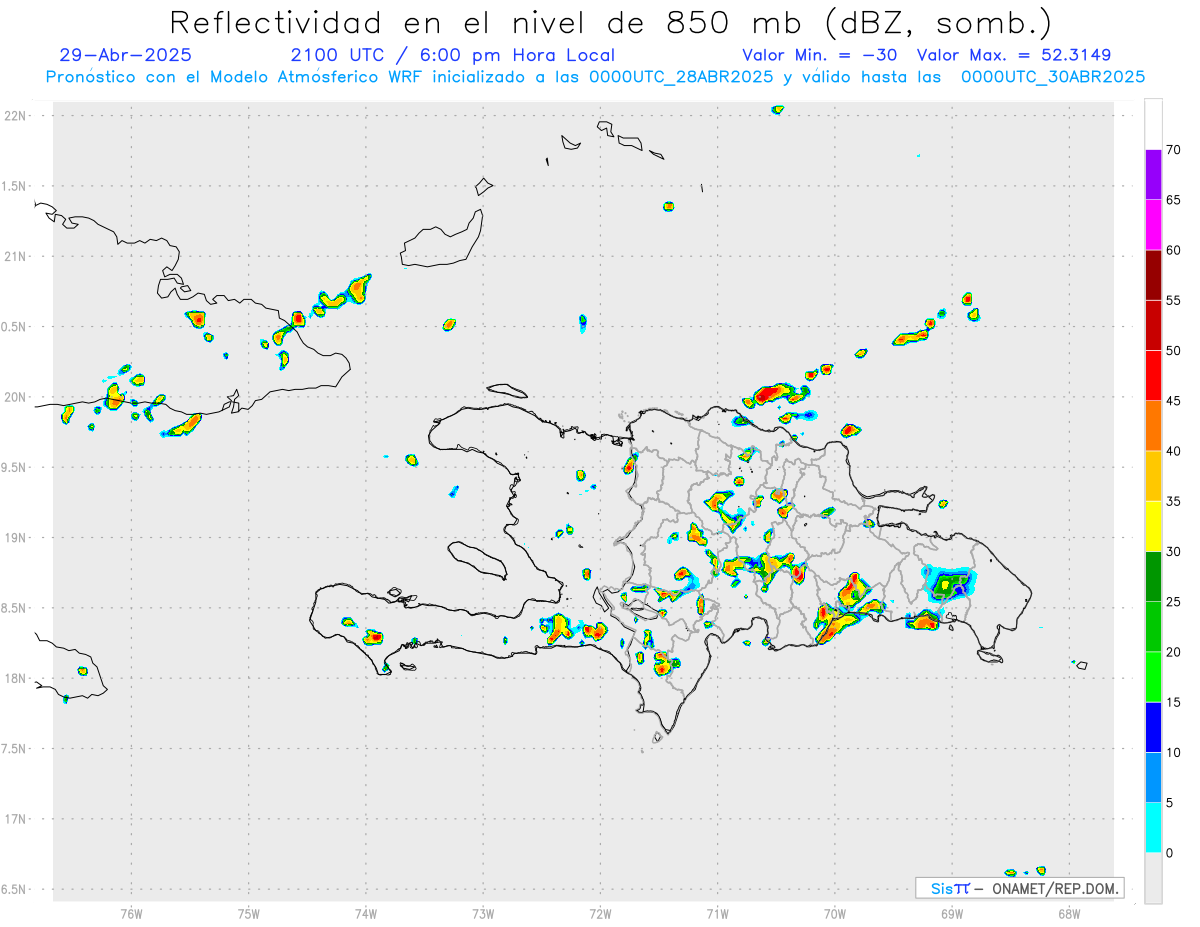This screenshot has height=927, width=1200.
Task: Click the colorbar label '5'
Action: pyautogui.click(x=1170, y=803)
